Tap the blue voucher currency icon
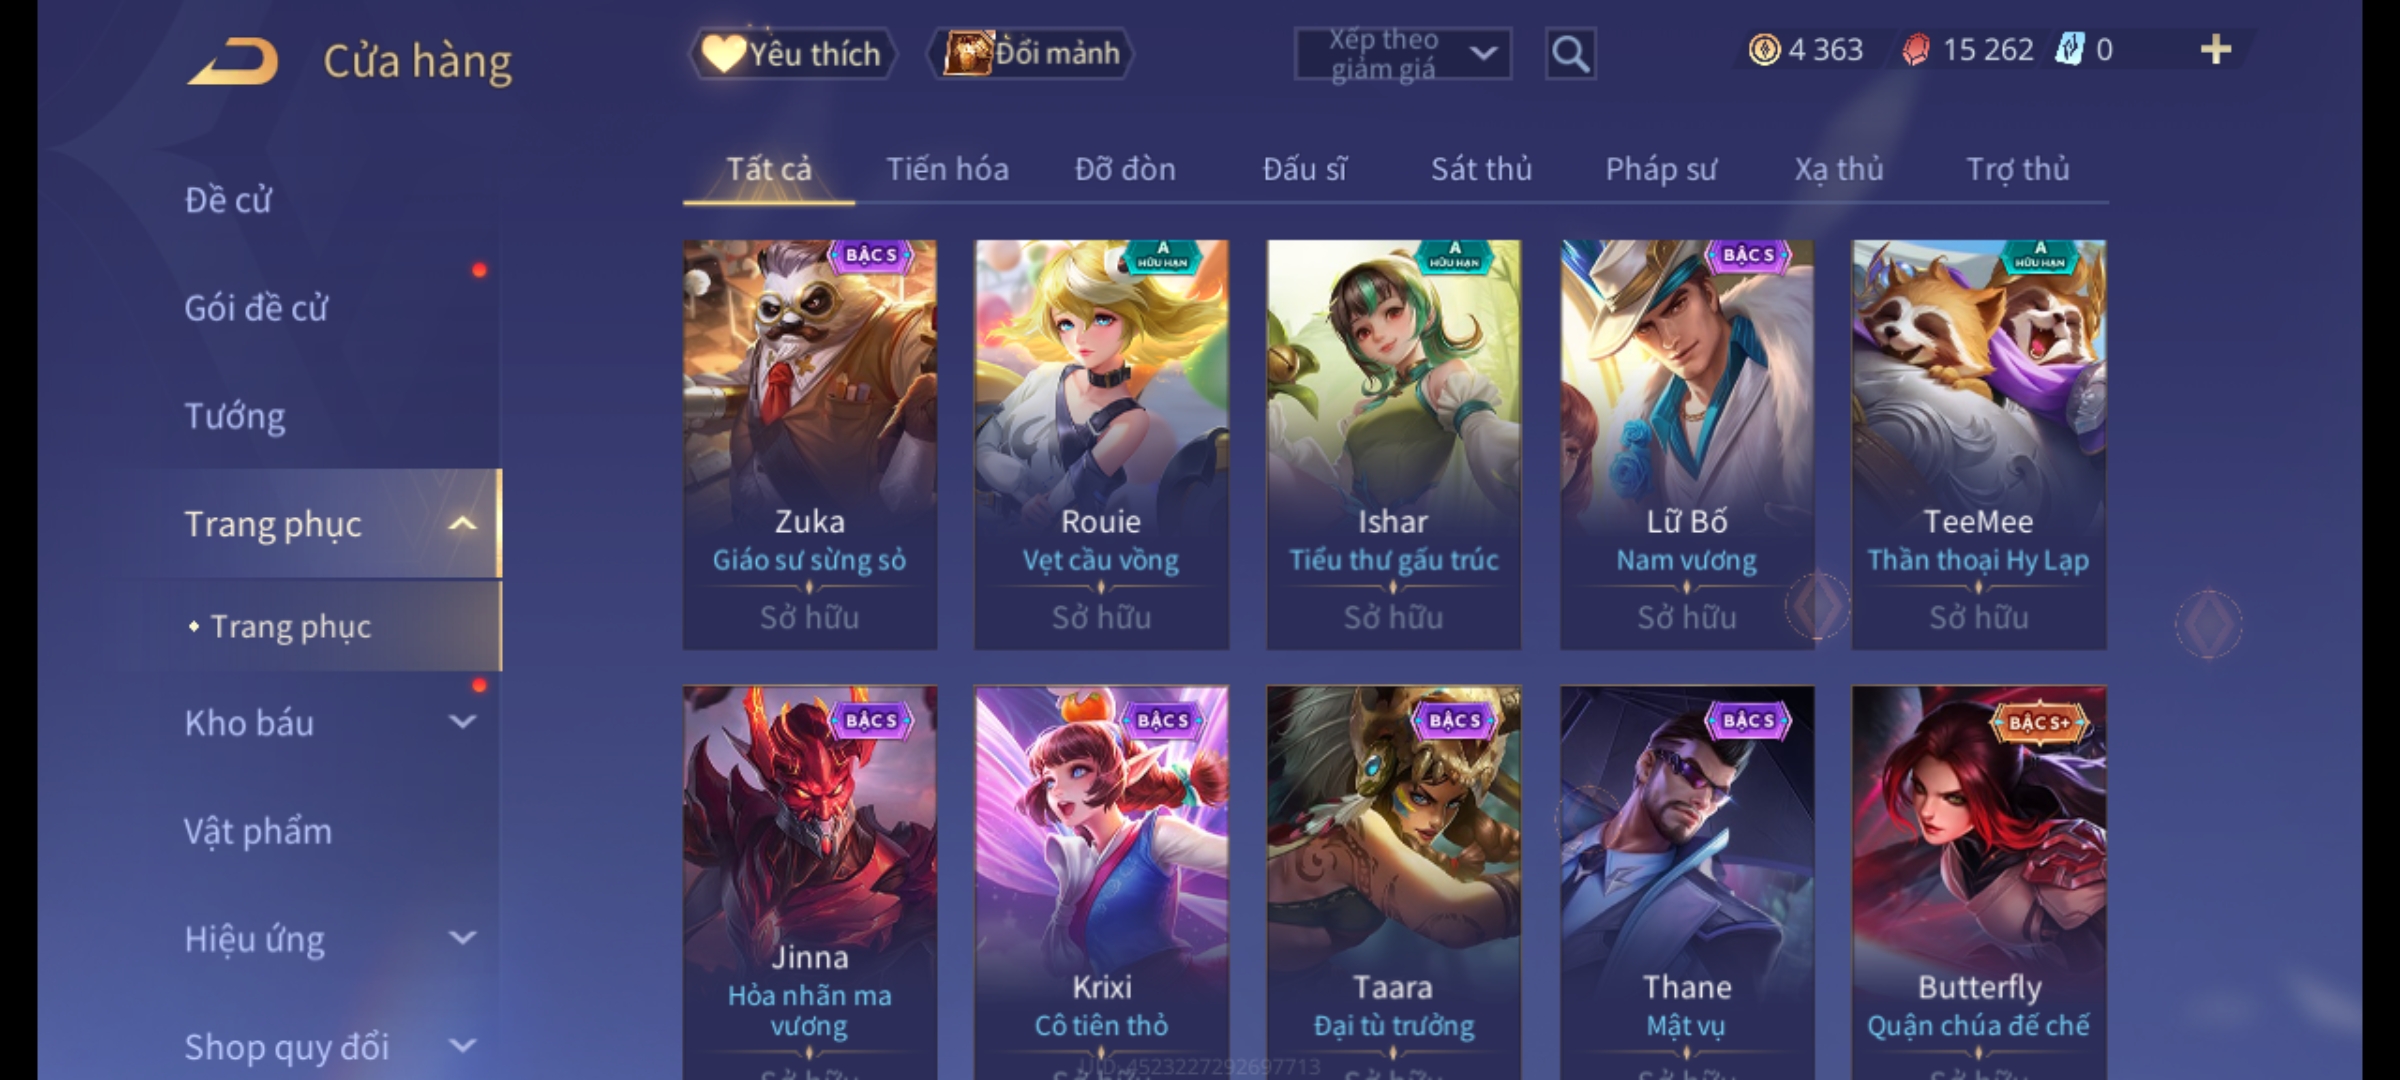This screenshot has width=2400, height=1080. [x=2069, y=49]
